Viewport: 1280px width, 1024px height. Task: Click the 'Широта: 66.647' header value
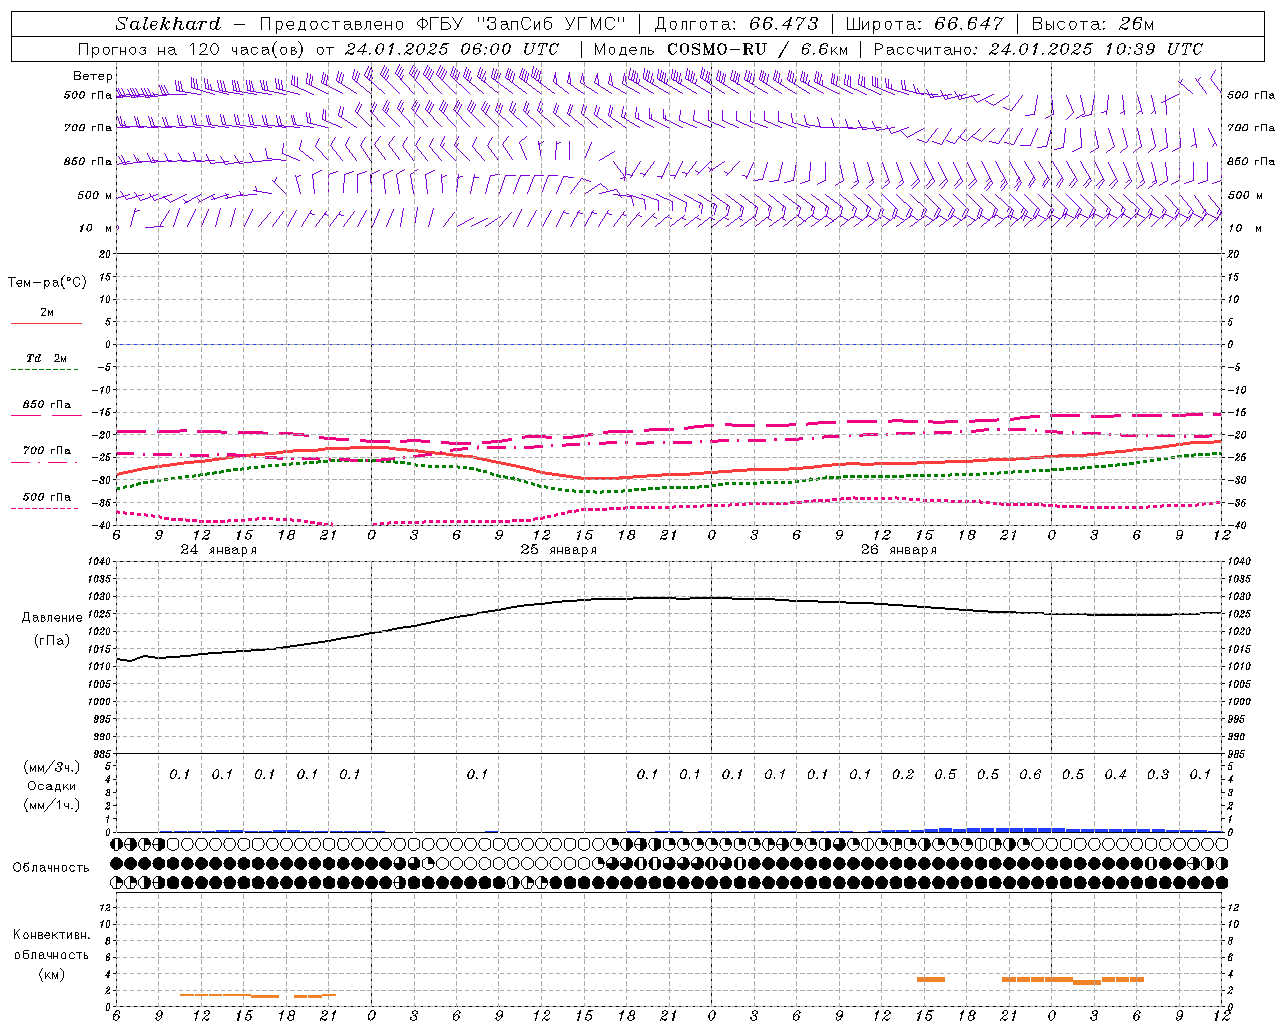(x=924, y=24)
